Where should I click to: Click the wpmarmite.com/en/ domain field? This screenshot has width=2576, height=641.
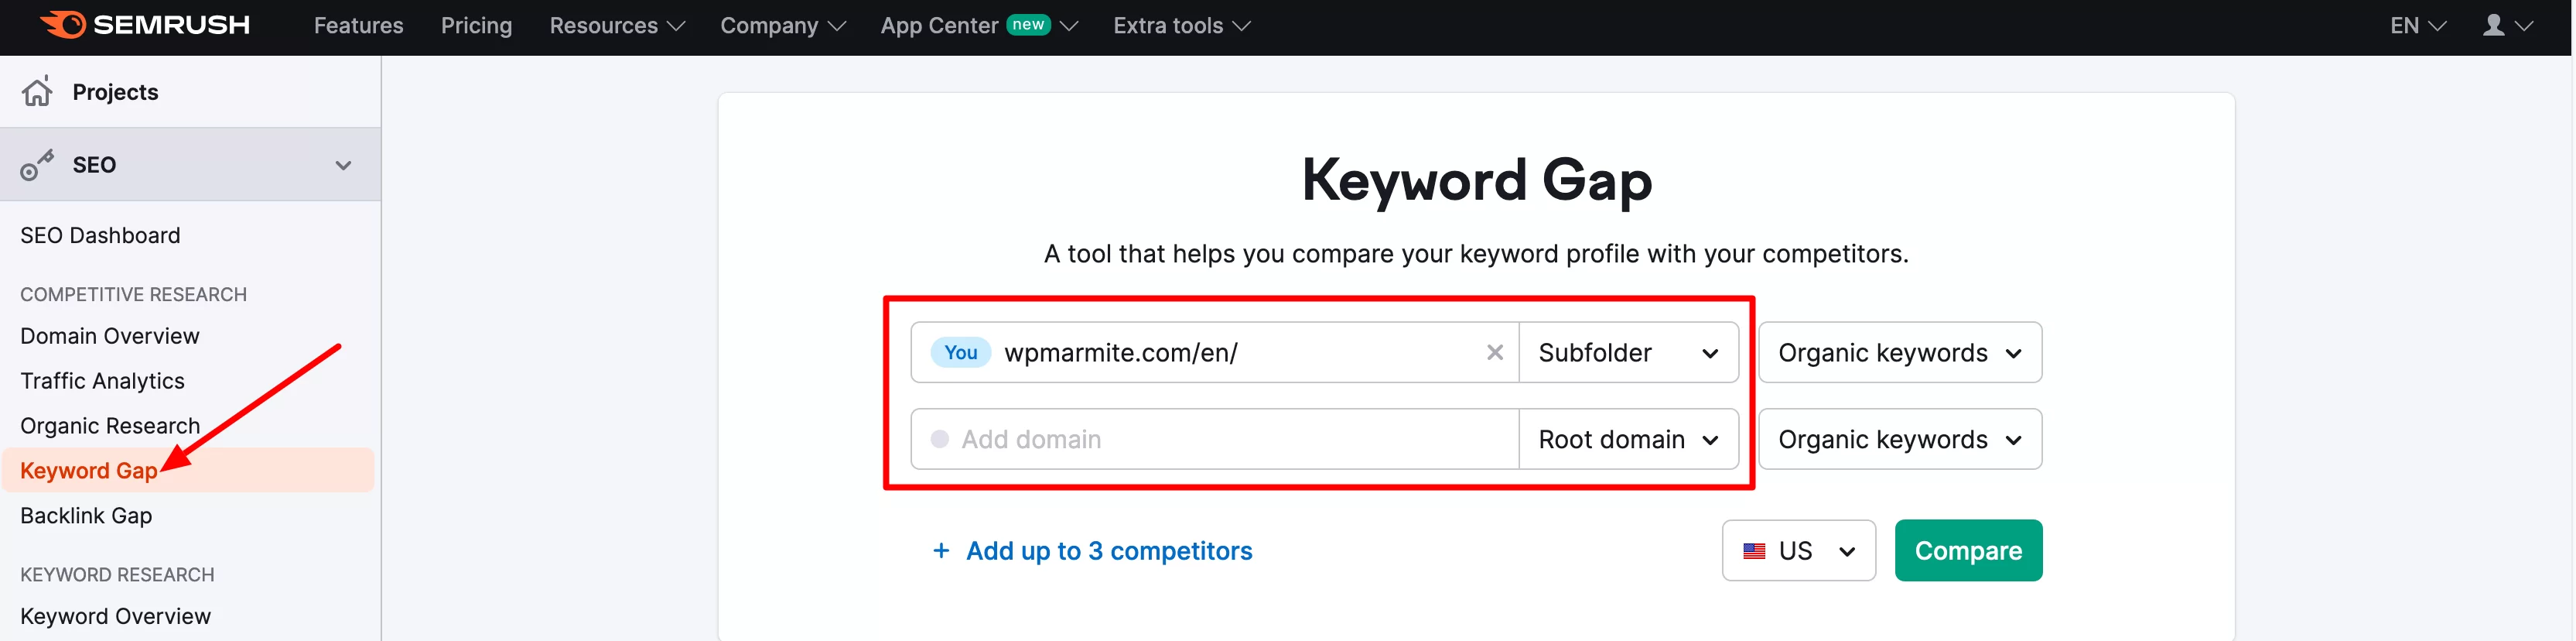[1214, 352]
